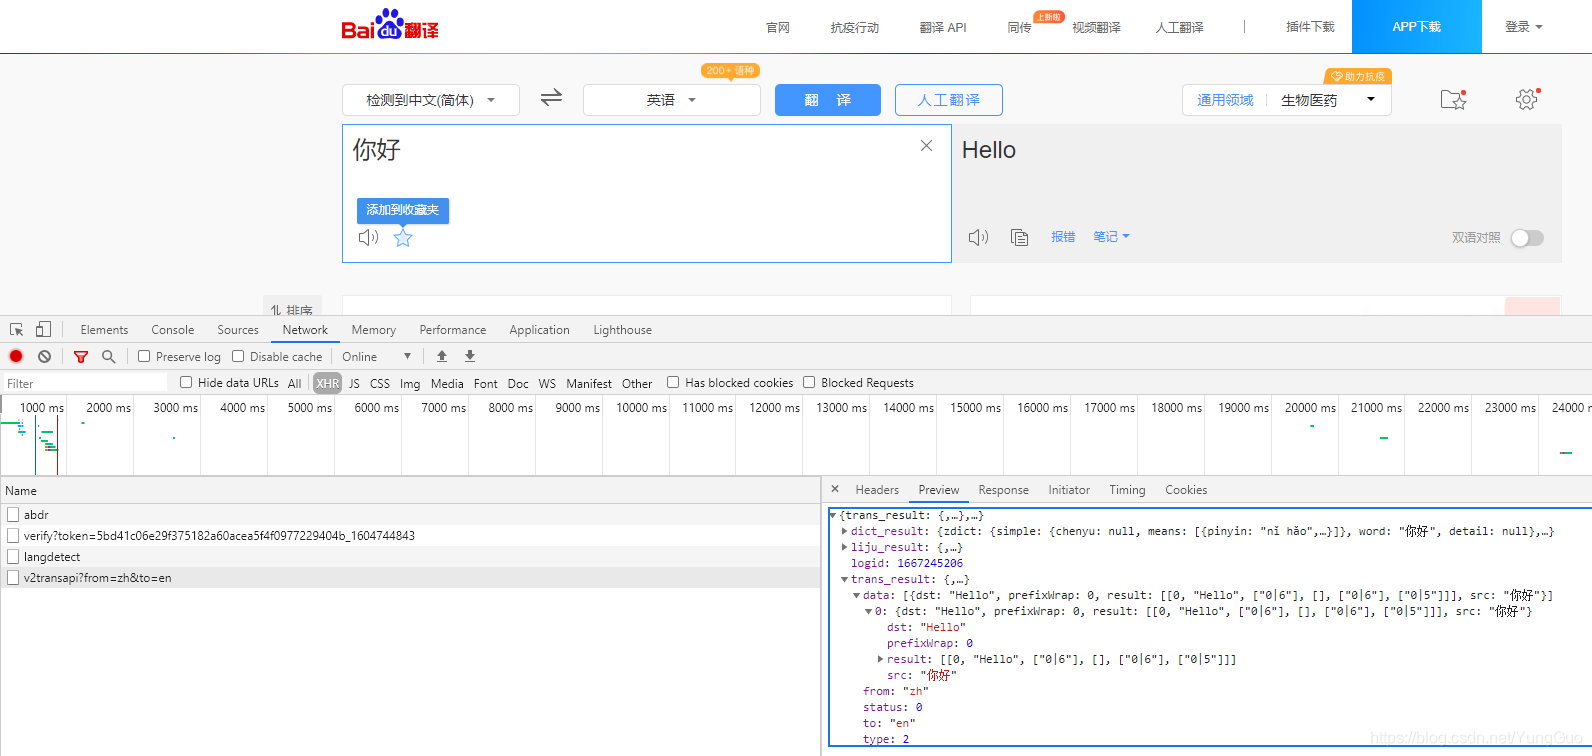Open the network search panel
Viewport: 1592px width, 756px height.
coord(108,356)
